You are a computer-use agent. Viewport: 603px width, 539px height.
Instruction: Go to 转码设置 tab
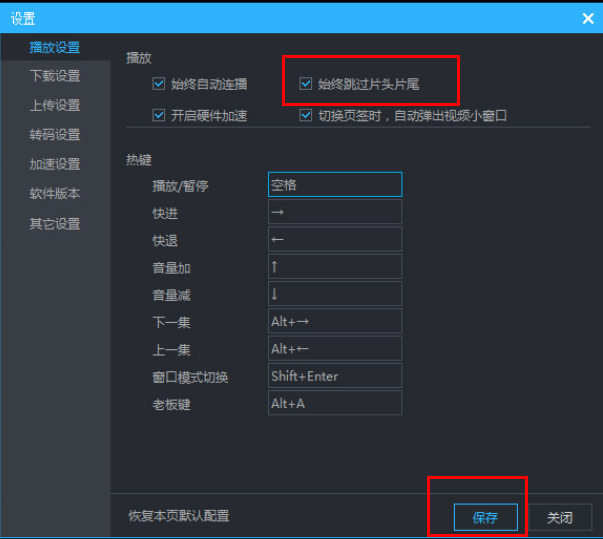tap(55, 135)
